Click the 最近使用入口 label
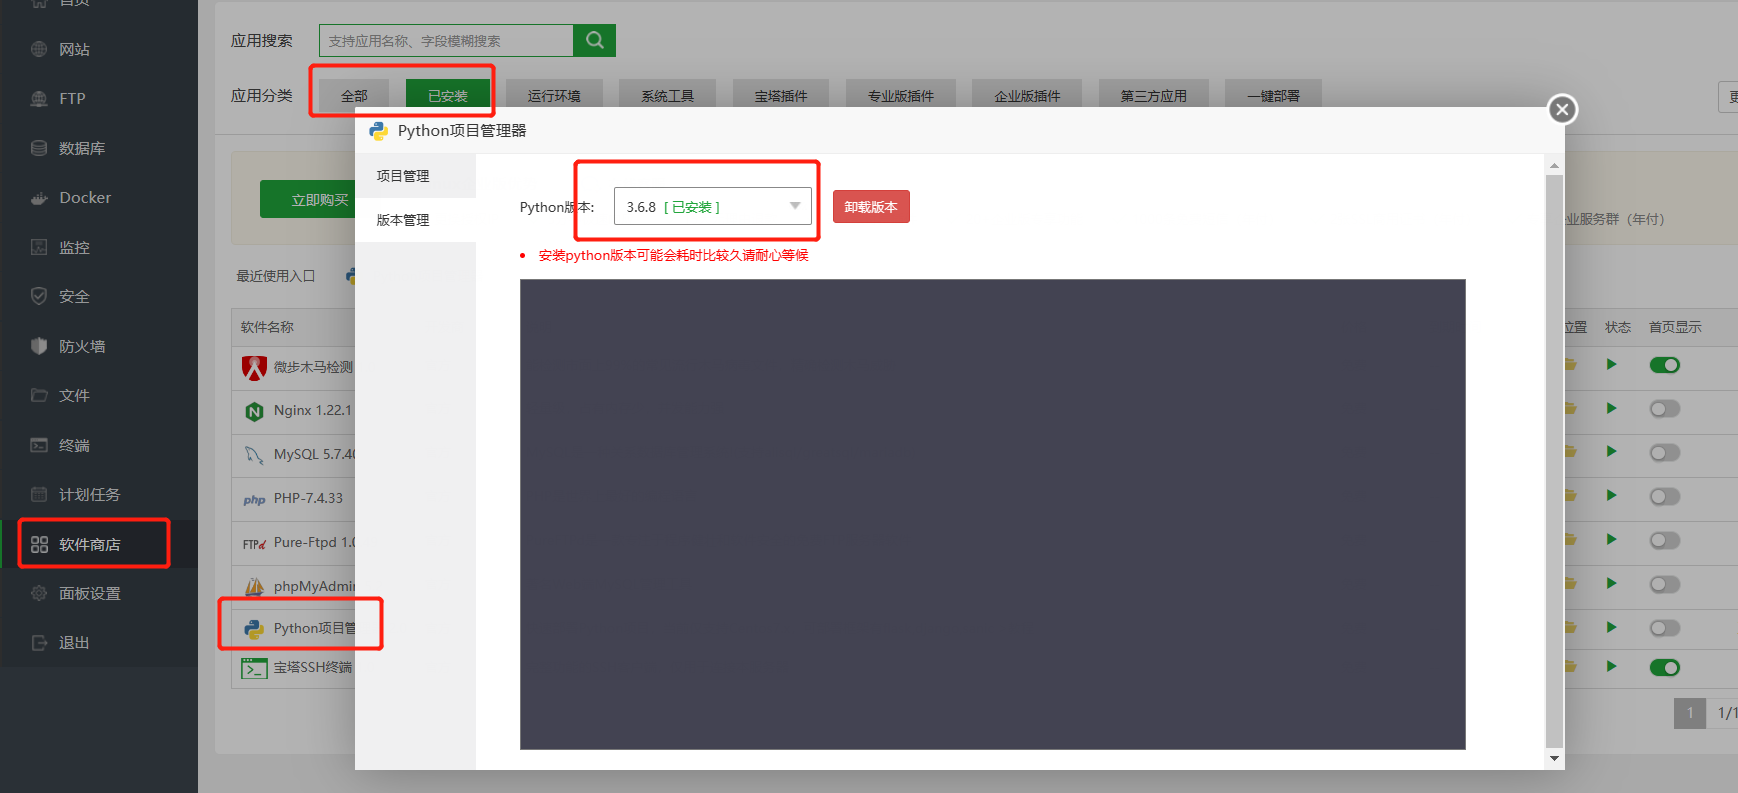The width and height of the screenshot is (1738, 793). point(276,276)
